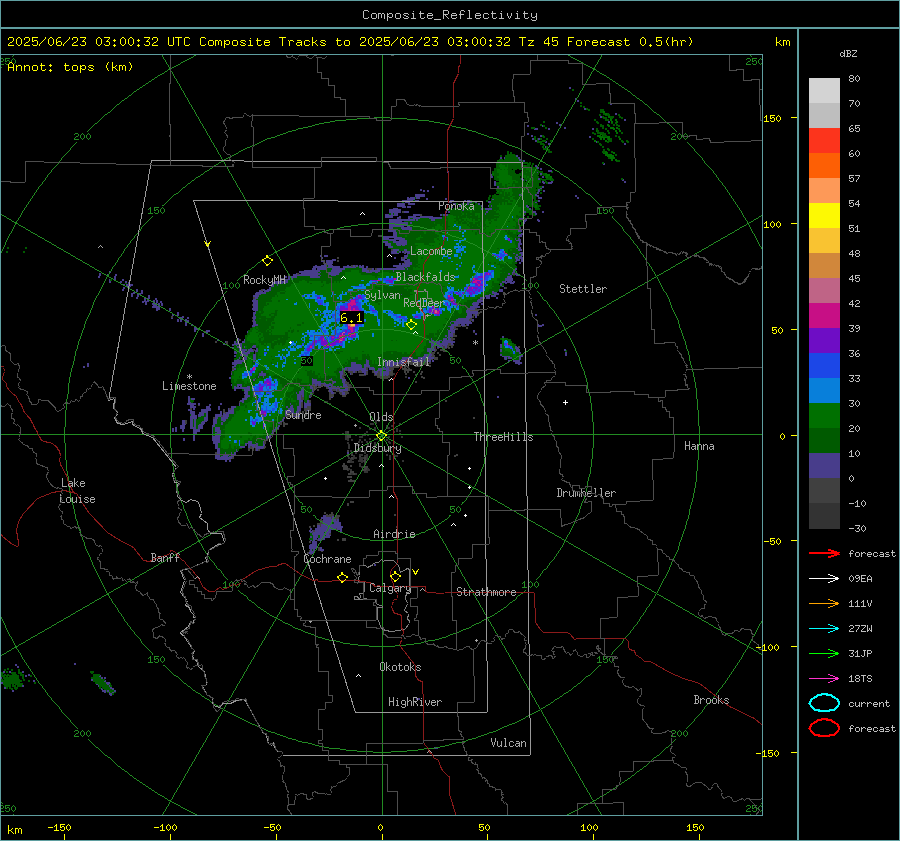Click the Drumheller label
900x841 pixels.
(586, 493)
